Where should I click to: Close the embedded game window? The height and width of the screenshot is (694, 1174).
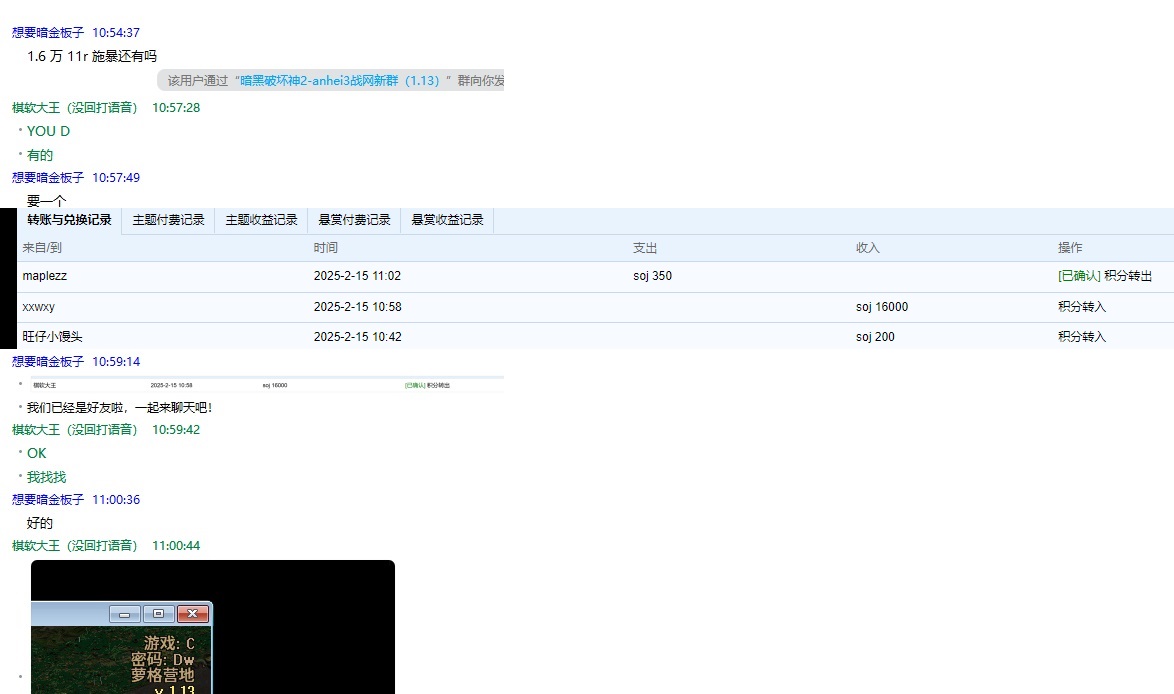[192, 613]
